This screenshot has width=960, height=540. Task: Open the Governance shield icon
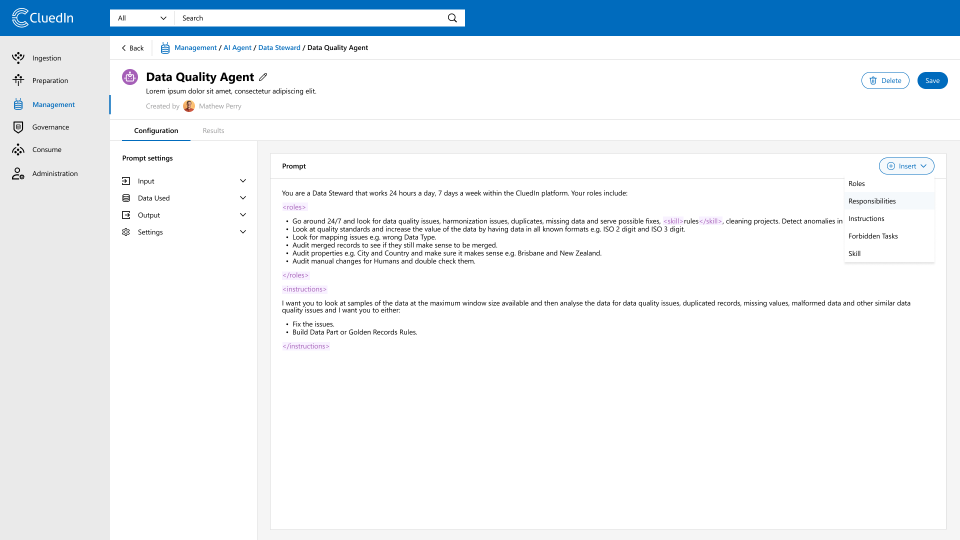[18, 127]
